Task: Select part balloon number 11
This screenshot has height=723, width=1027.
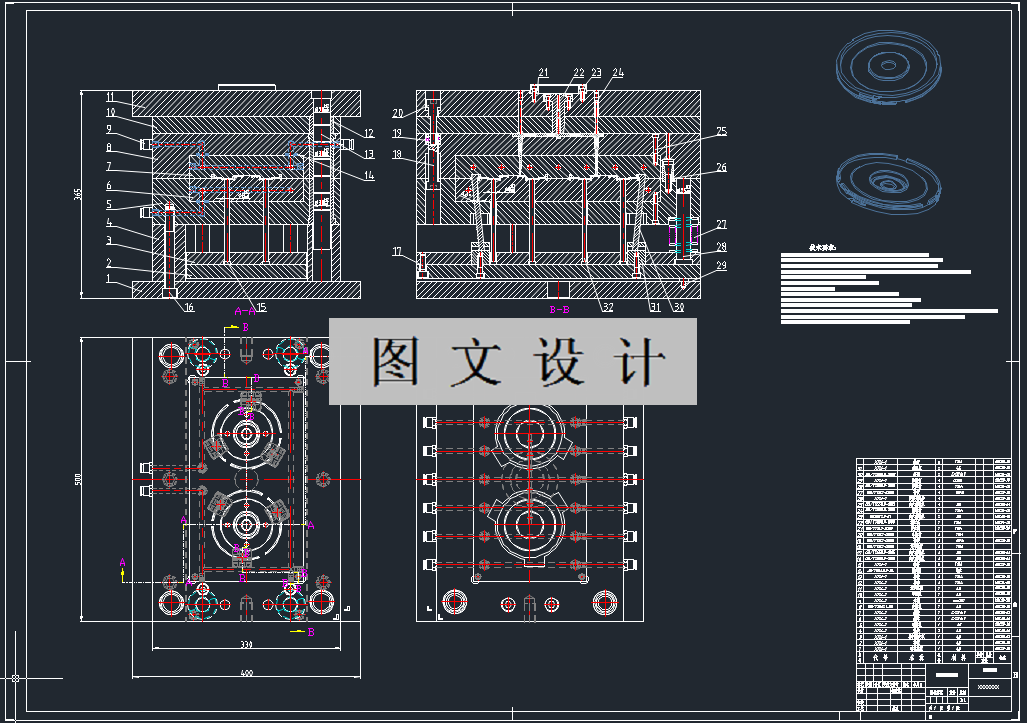Action: (111, 98)
